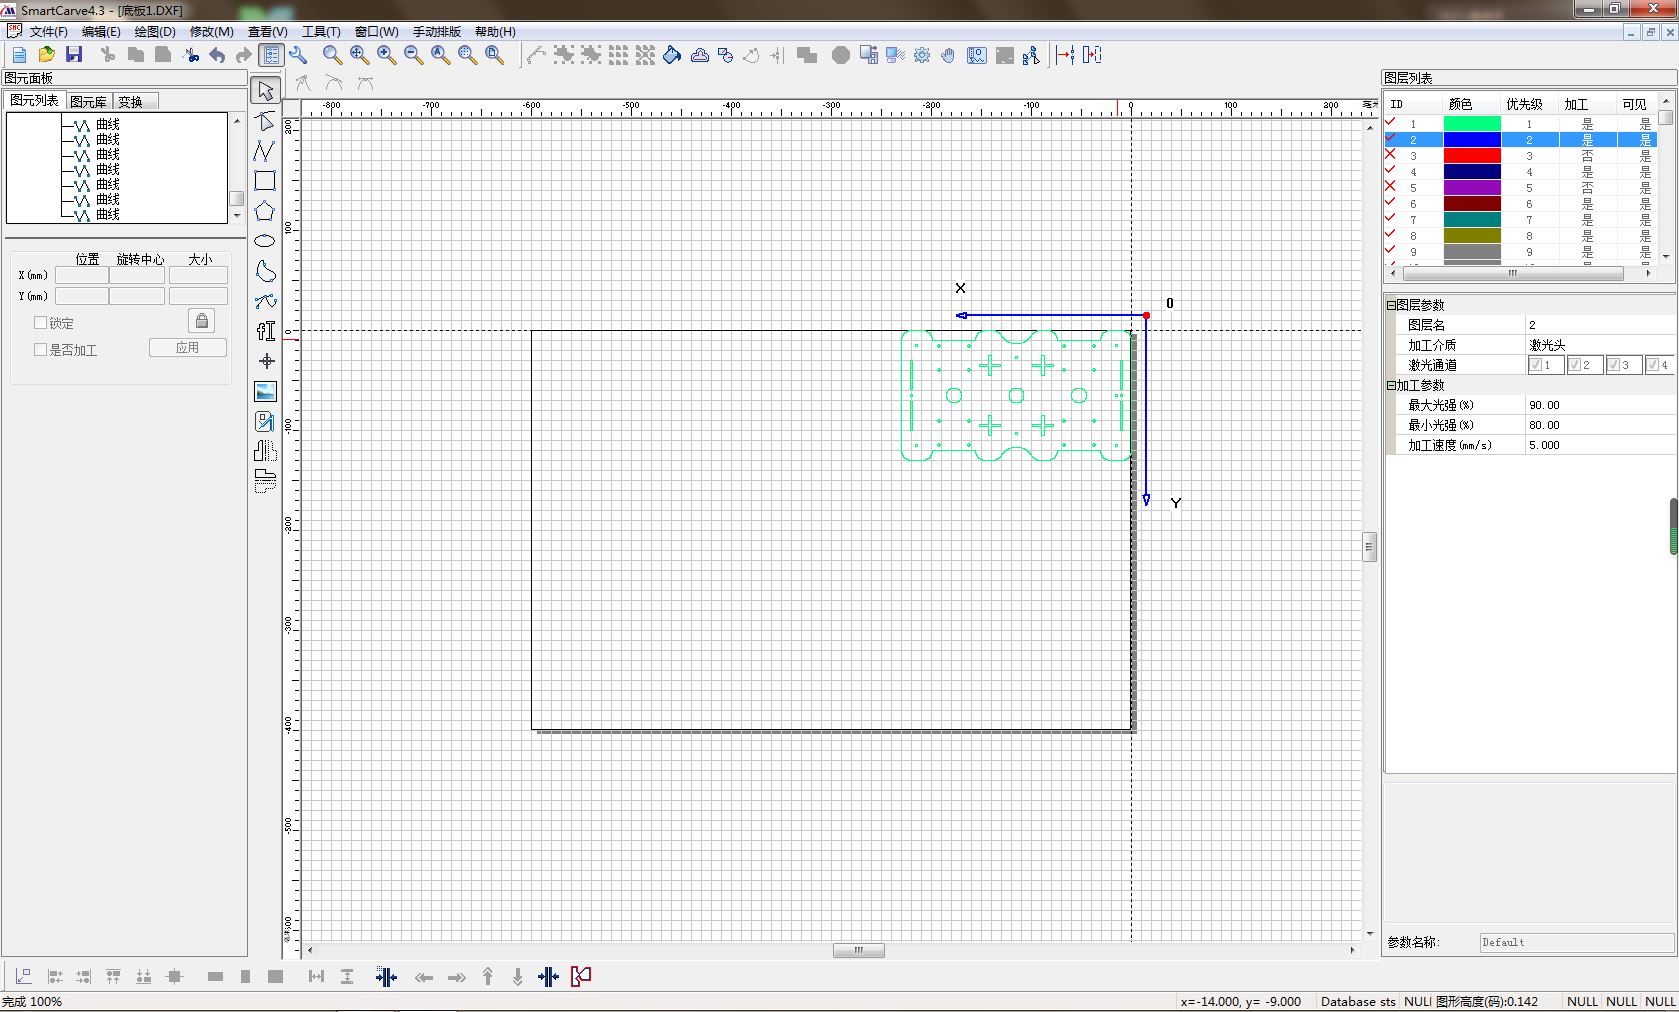The width and height of the screenshot is (1679, 1012).
Task: Click the 加工速度 value 5.000 field
Action: point(1600,445)
